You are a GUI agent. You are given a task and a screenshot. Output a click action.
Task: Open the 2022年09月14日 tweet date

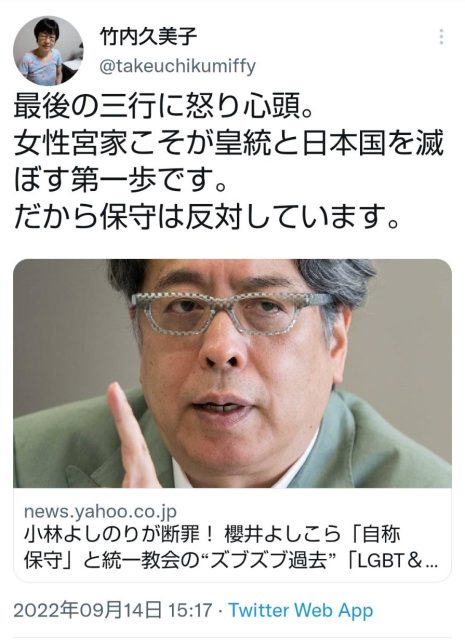point(88,610)
